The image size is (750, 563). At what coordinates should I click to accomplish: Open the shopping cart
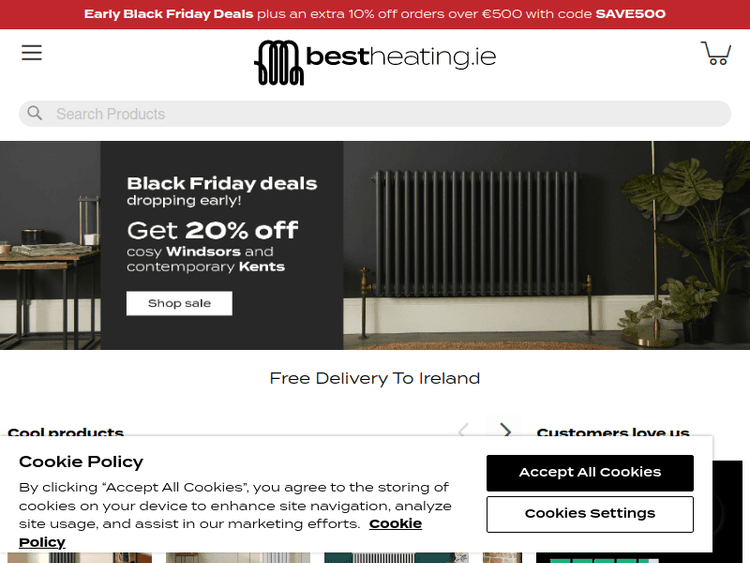point(716,53)
